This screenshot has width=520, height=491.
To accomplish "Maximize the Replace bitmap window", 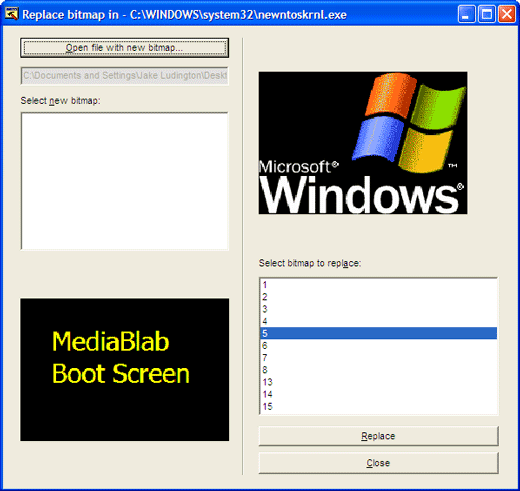I will coord(487,14).
